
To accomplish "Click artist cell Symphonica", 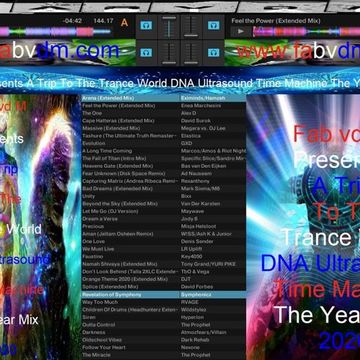I will pyautogui.click(x=213, y=295).
